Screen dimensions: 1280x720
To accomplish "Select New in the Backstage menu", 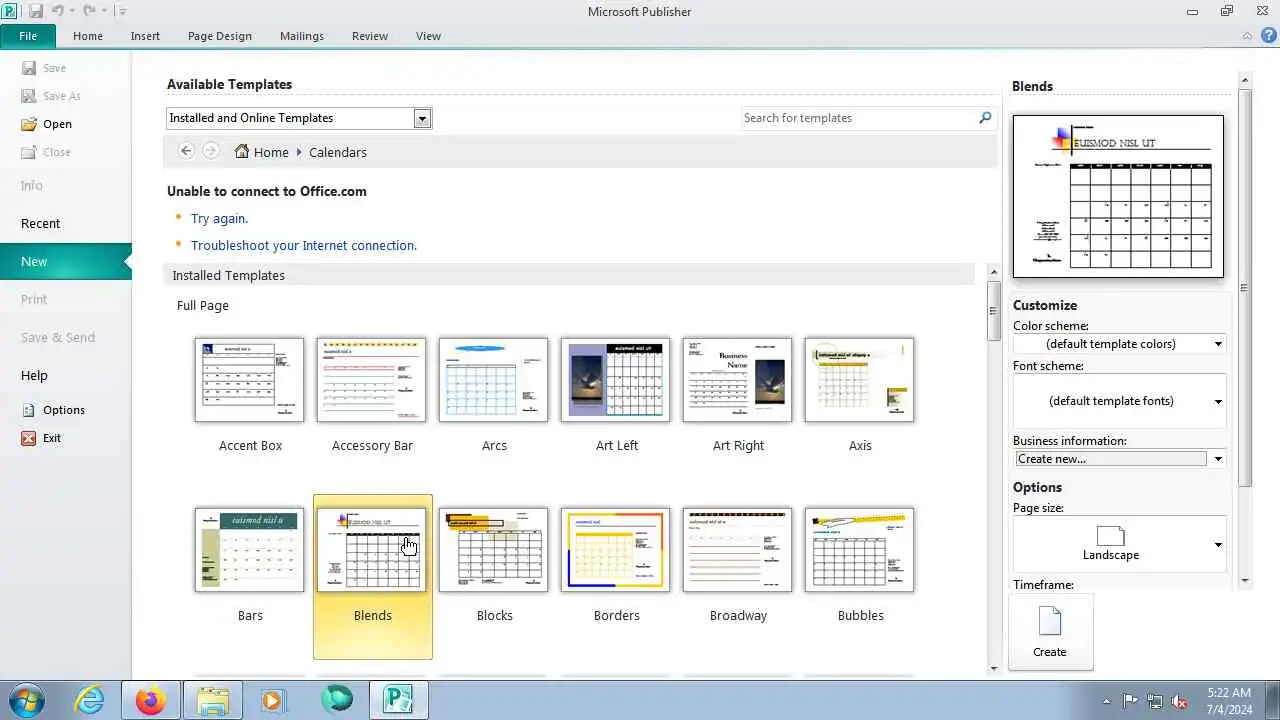I will tap(65, 261).
